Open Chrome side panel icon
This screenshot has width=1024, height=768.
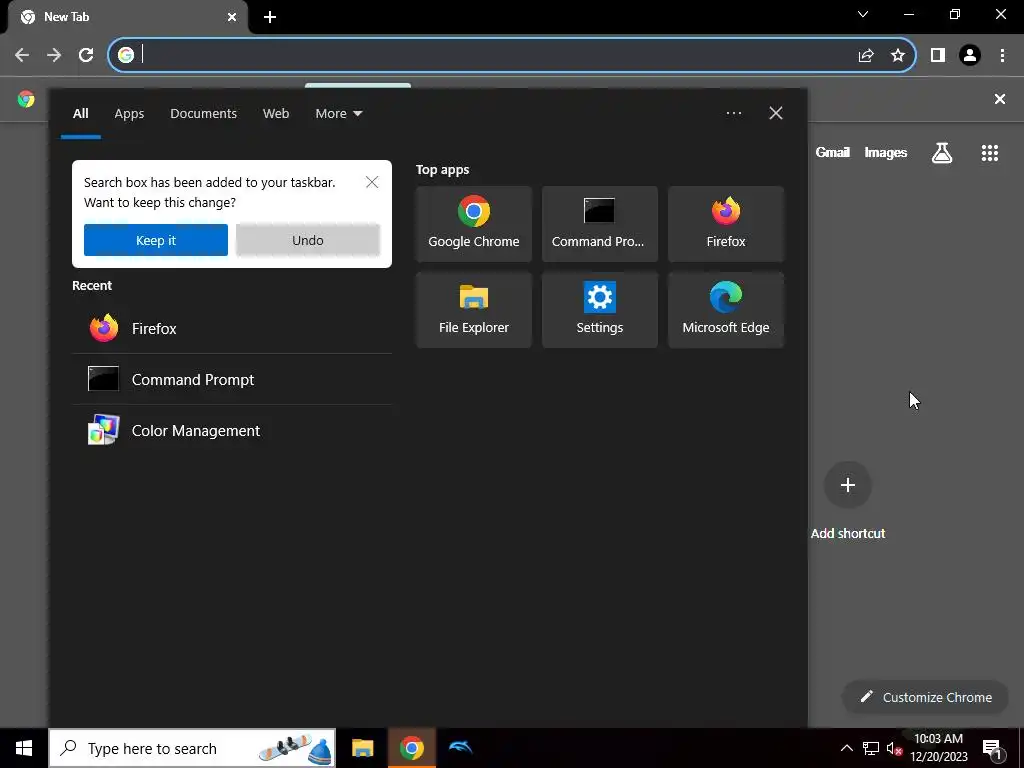coord(938,56)
